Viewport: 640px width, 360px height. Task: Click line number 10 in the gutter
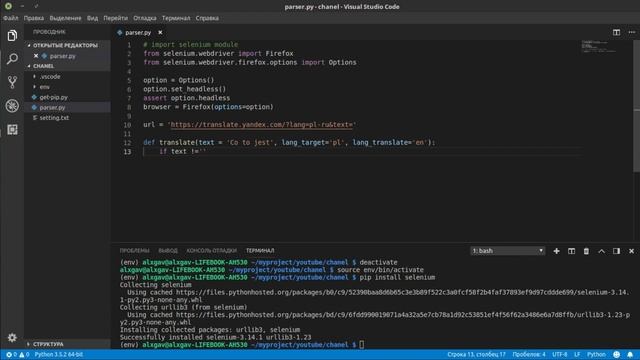[x=127, y=125]
